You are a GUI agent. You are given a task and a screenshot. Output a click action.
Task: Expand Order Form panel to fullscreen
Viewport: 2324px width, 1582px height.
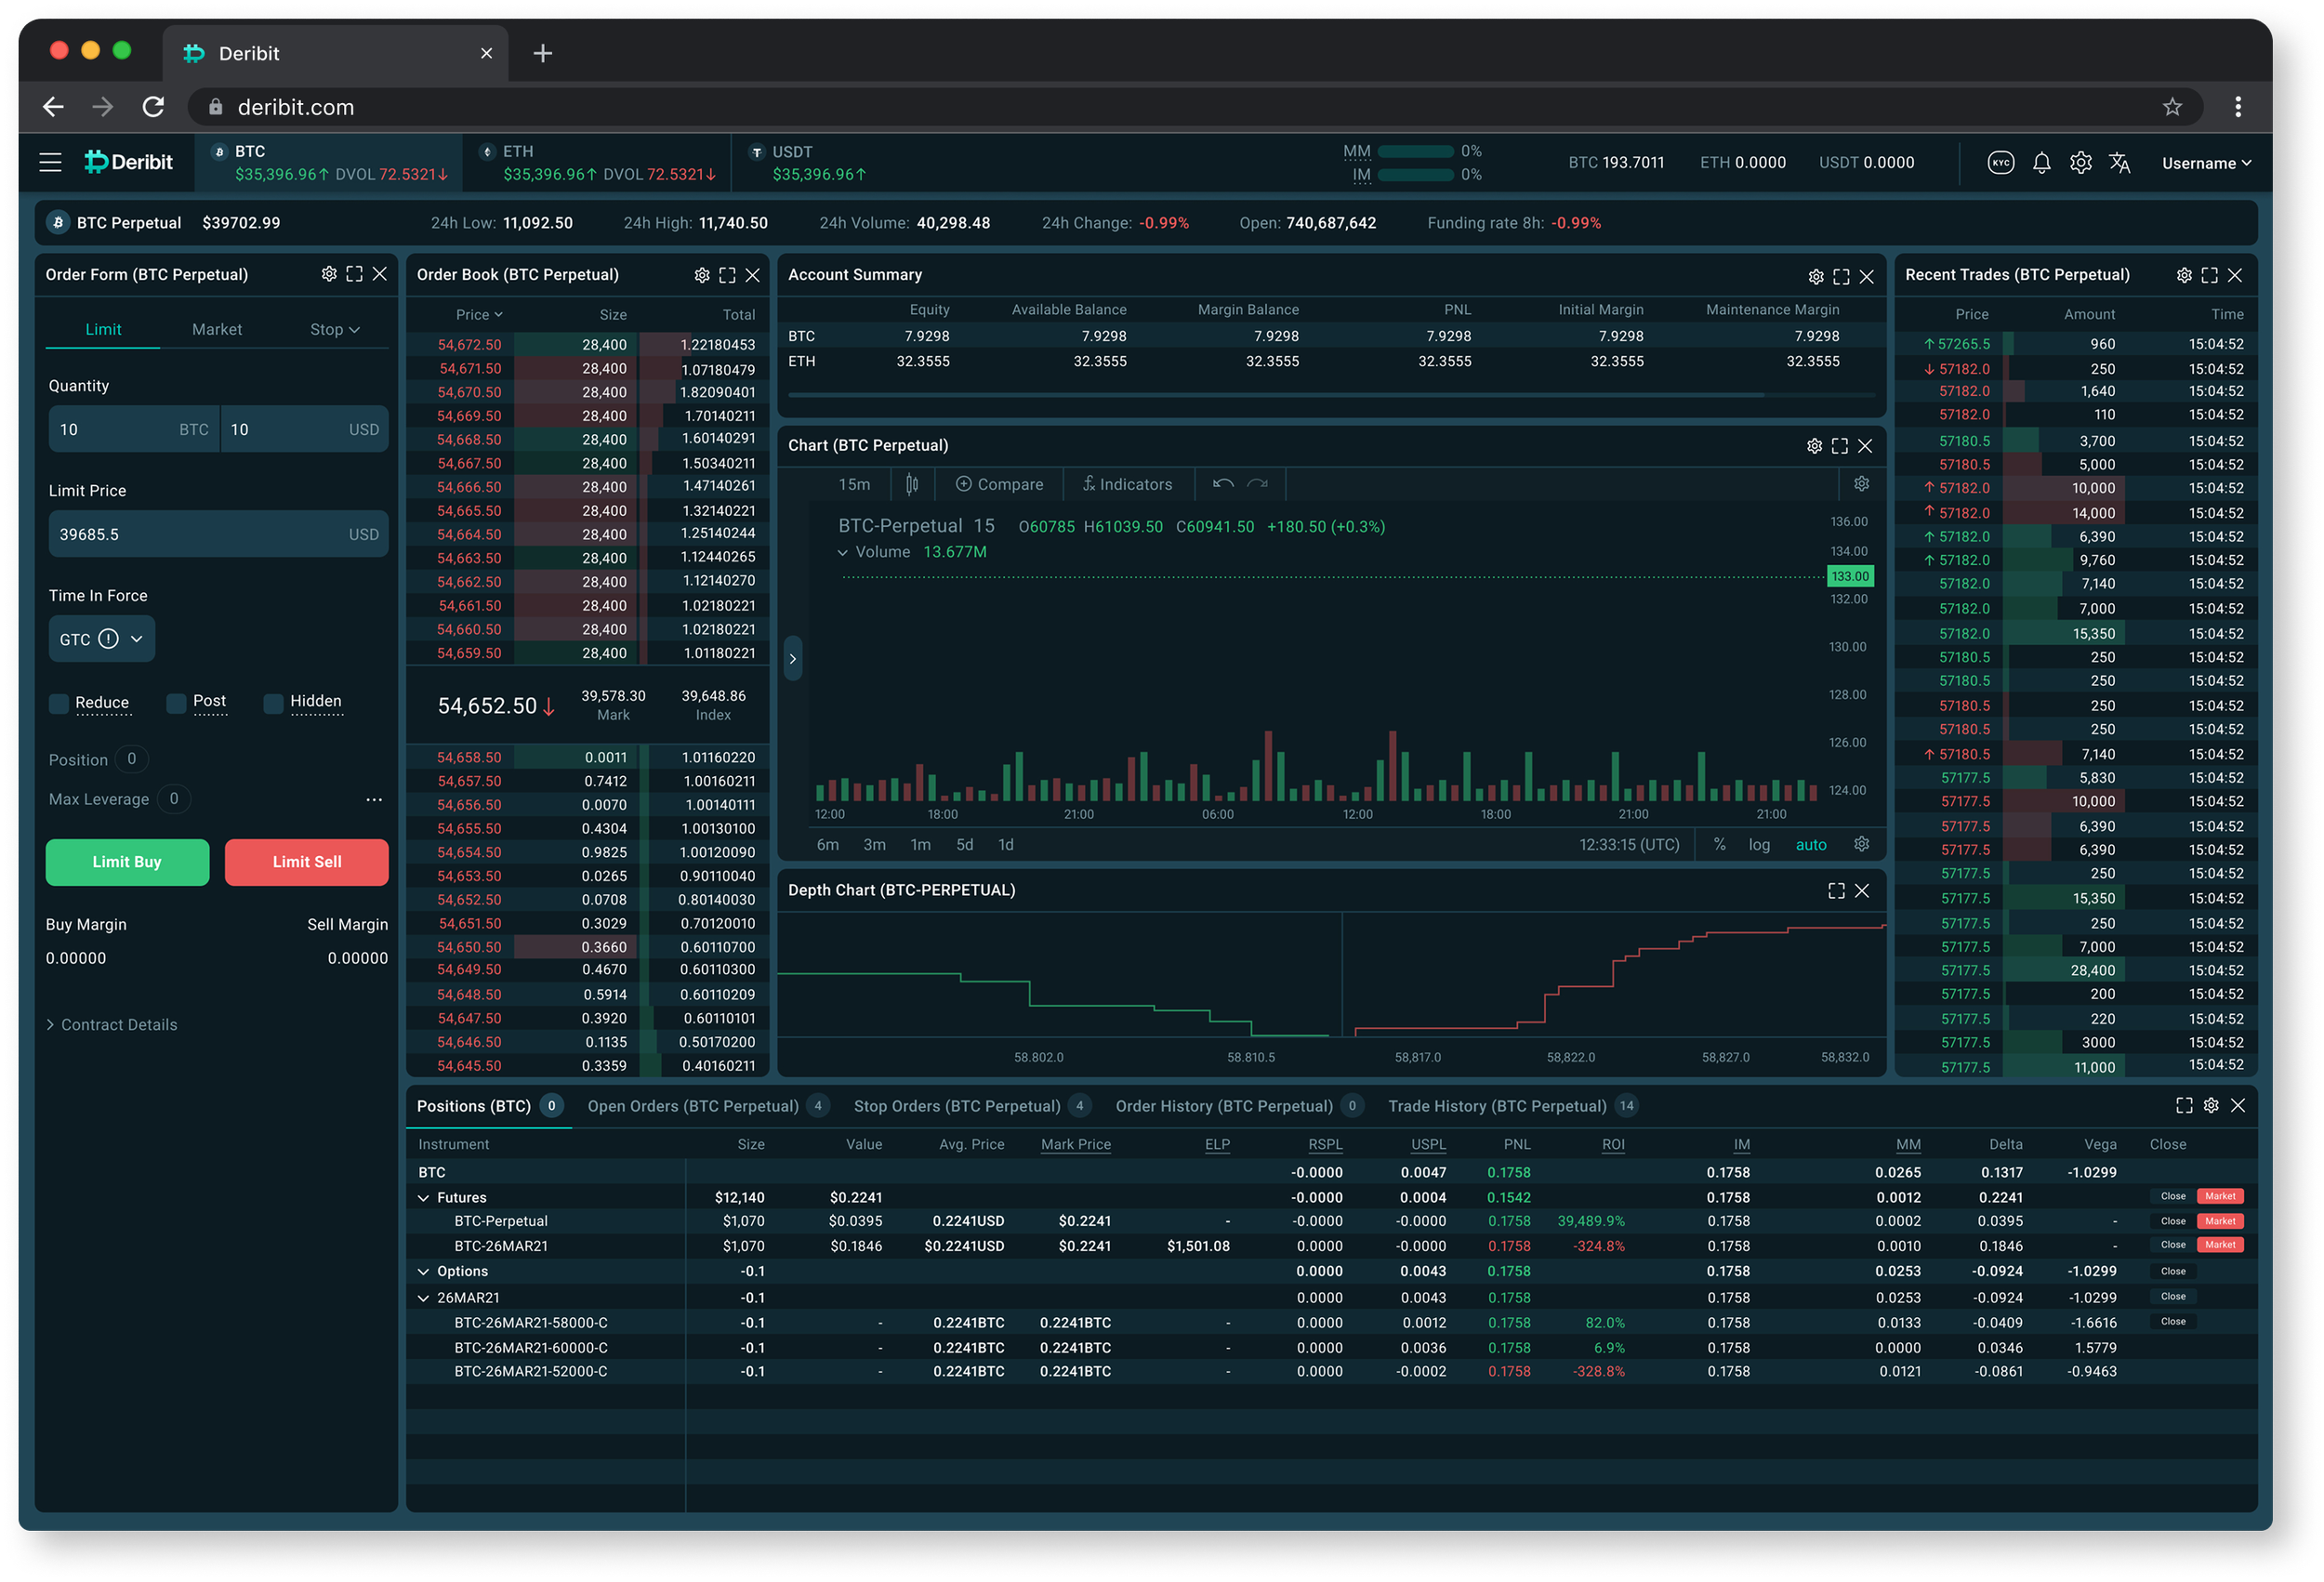click(354, 274)
